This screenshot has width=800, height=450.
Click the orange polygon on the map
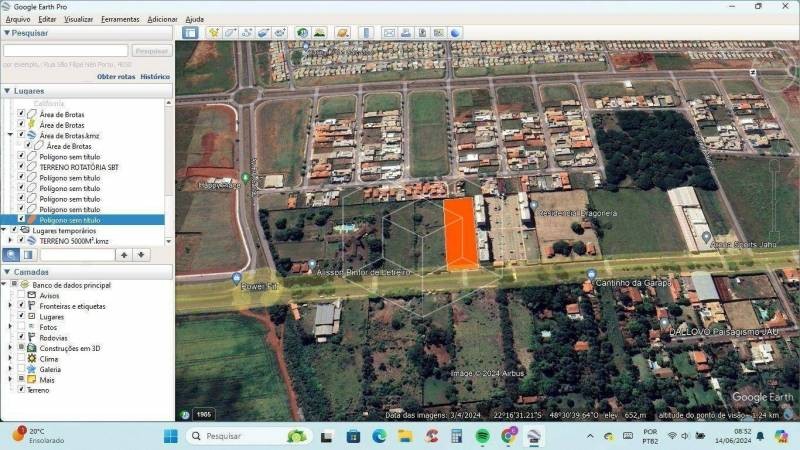click(461, 234)
